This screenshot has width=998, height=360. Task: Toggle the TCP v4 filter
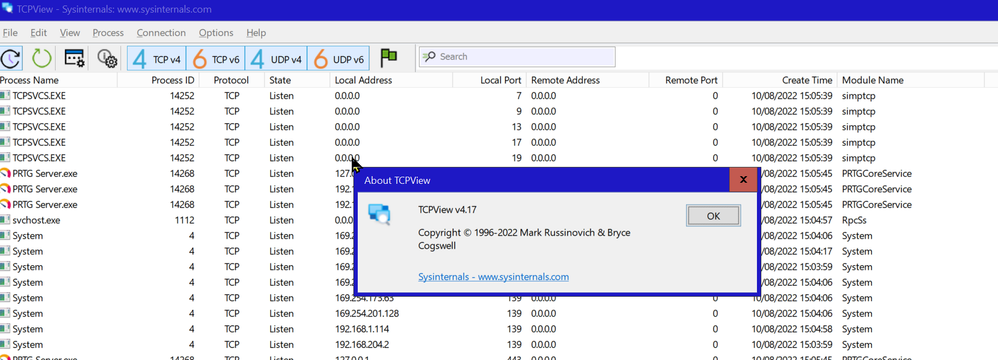pyautogui.click(x=157, y=59)
